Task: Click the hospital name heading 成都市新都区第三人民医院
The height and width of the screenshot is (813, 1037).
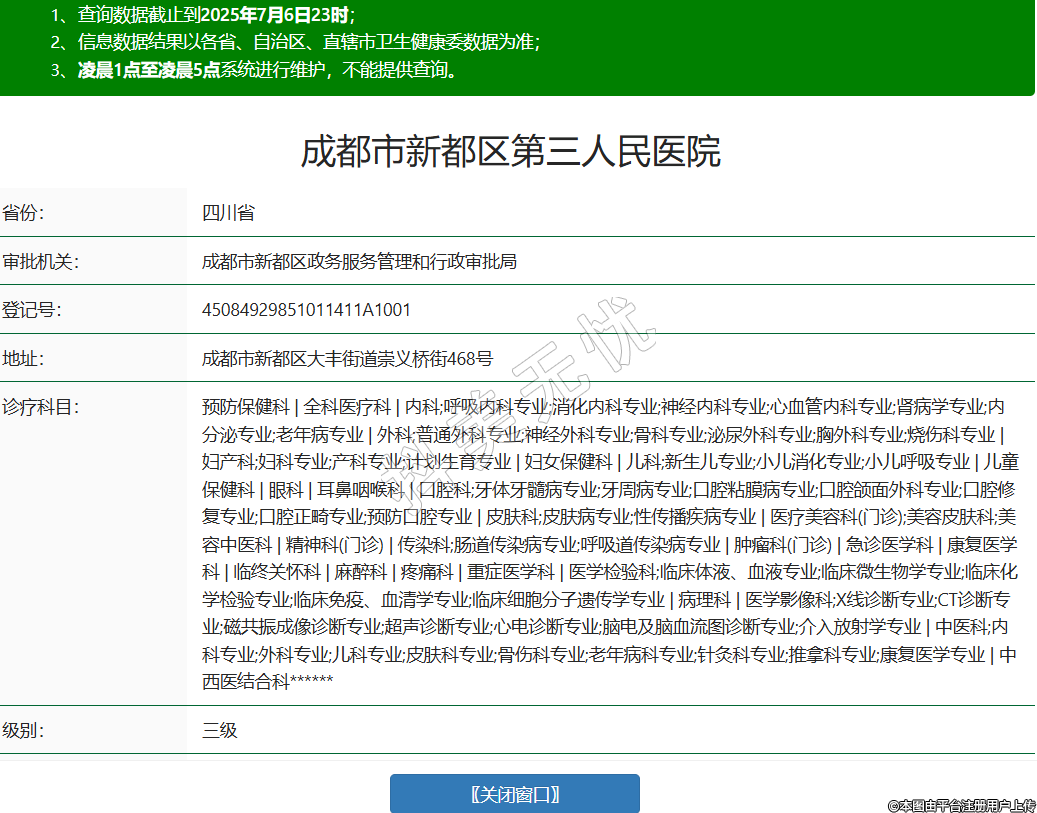Action: pyautogui.click(x=510, y=151)
